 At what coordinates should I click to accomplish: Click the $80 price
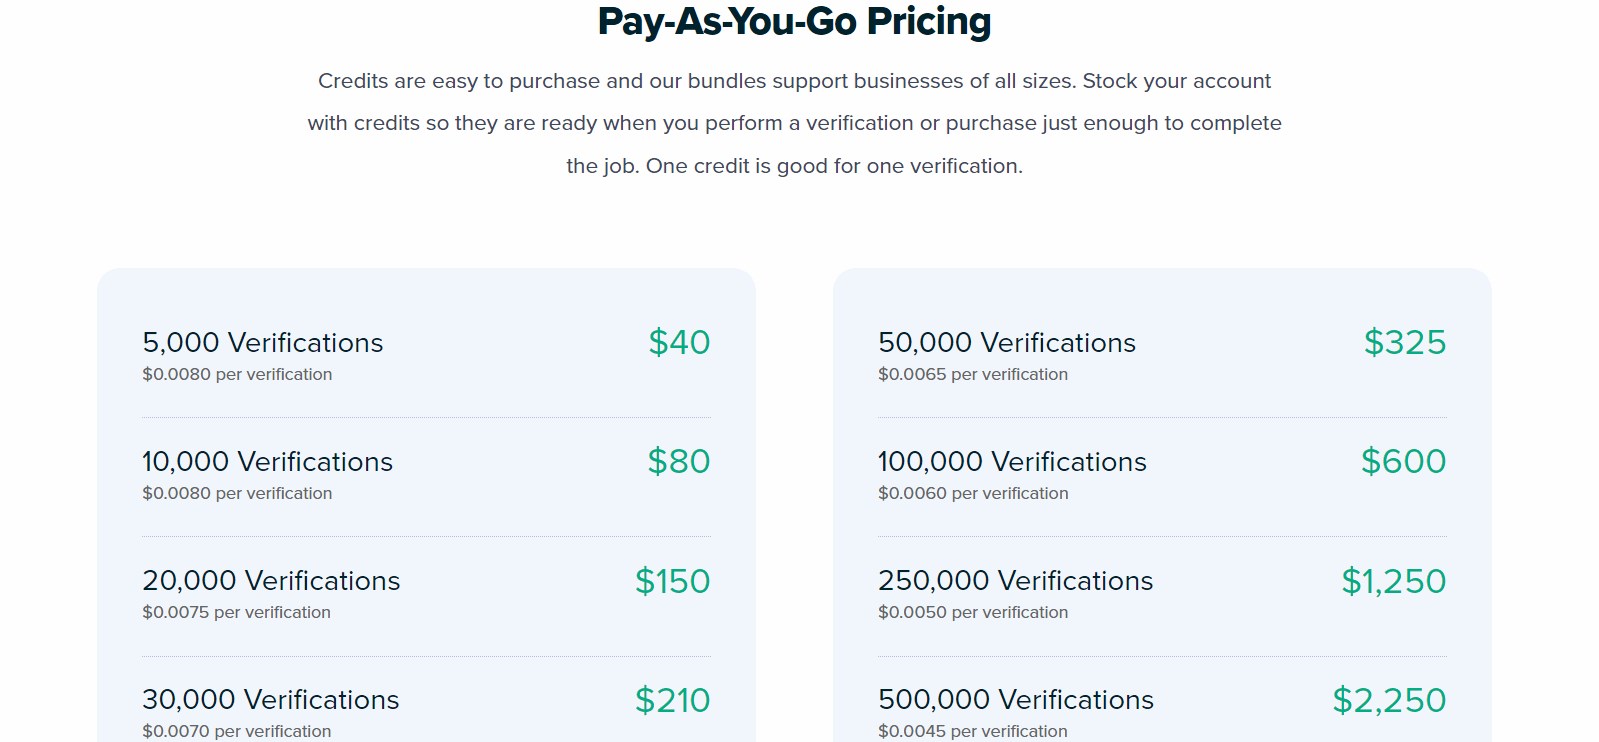click(x=679, y=462)
